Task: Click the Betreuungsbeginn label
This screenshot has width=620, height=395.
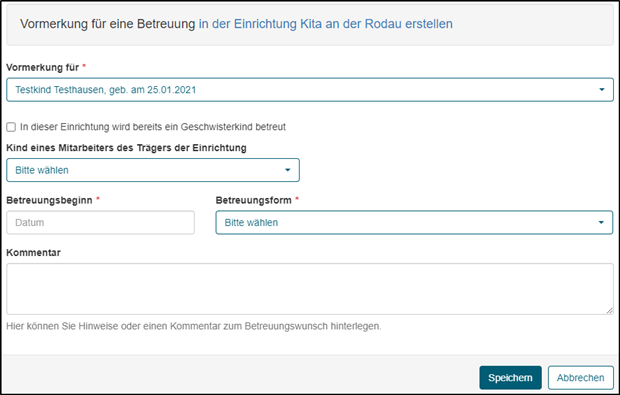Action: point(49,200)
